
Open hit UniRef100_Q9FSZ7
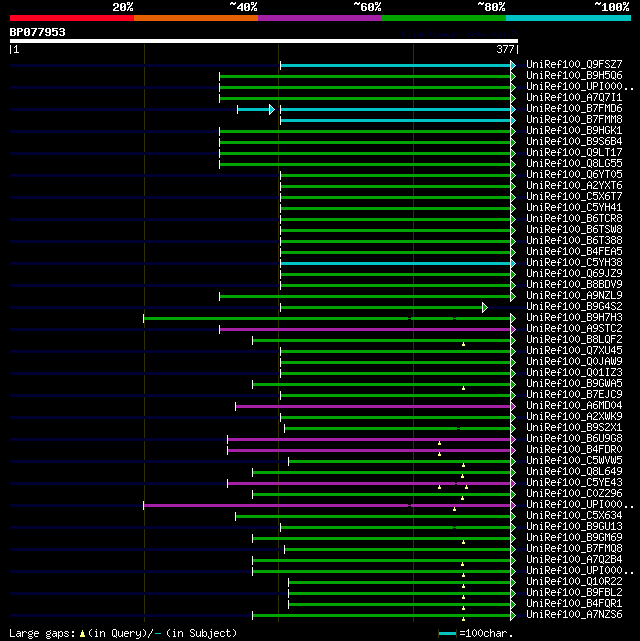[574, 65]
